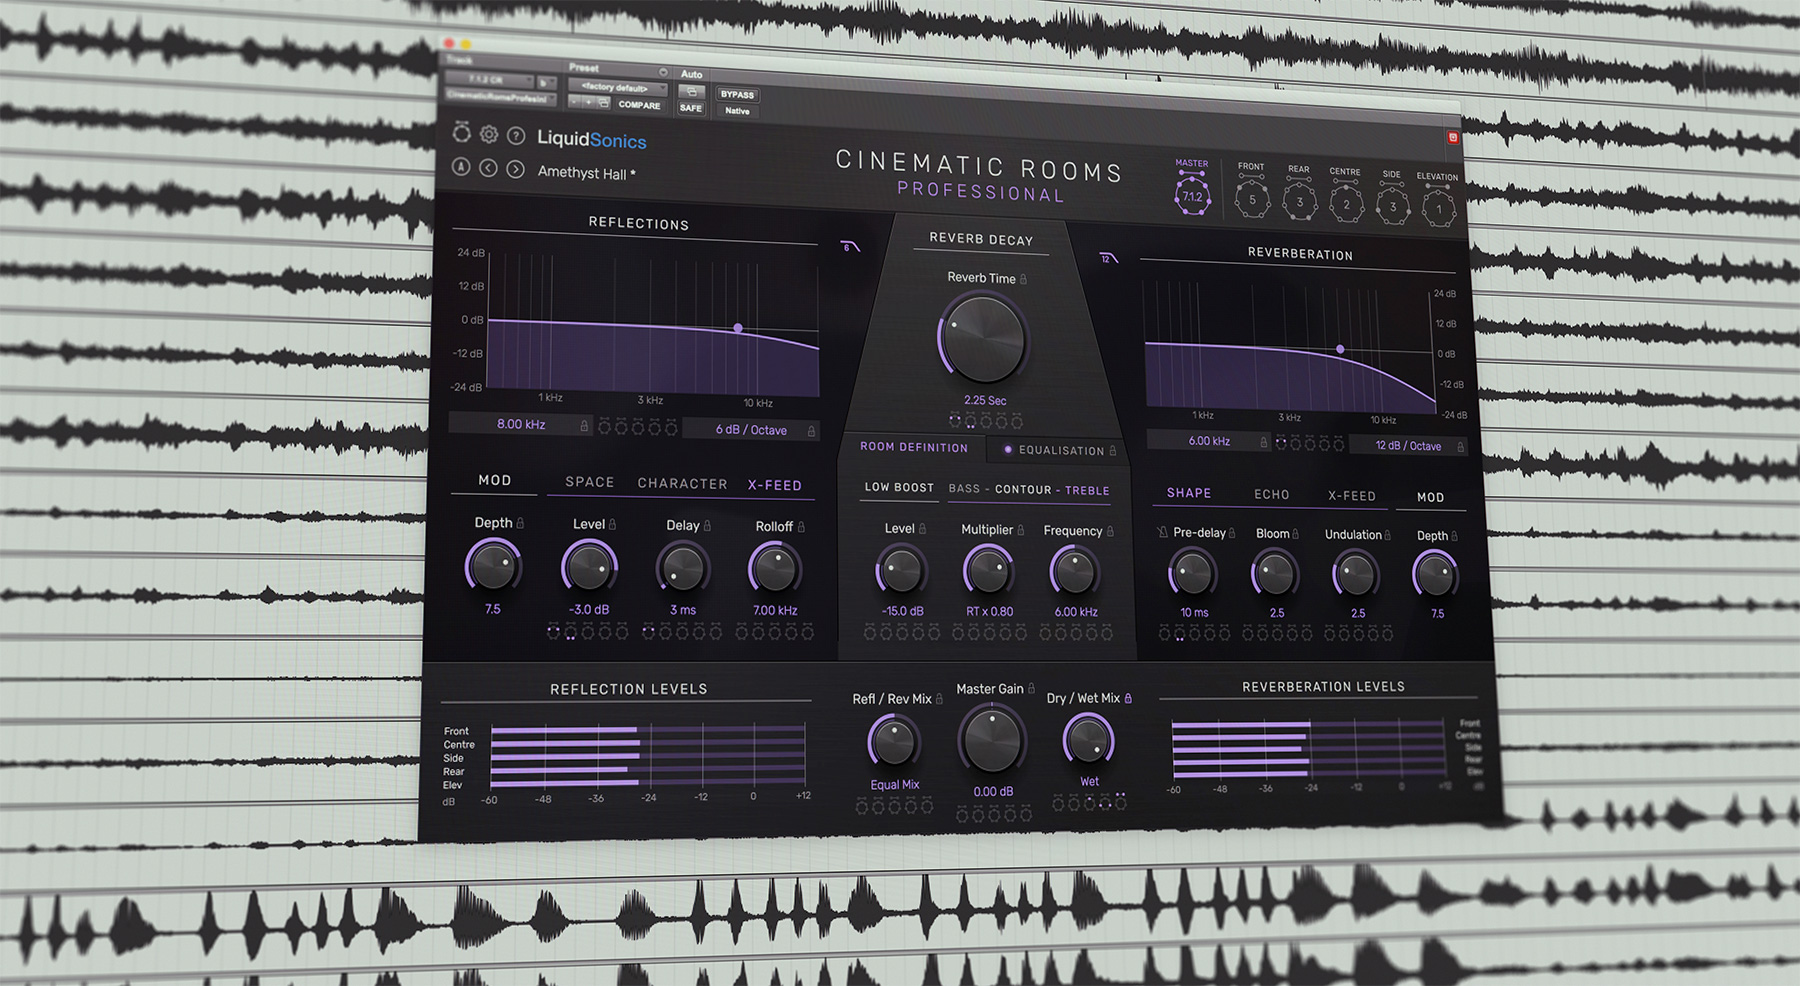Click the preset minus button
Viewport: 1800px width, 986px height.
pos(575,101)
